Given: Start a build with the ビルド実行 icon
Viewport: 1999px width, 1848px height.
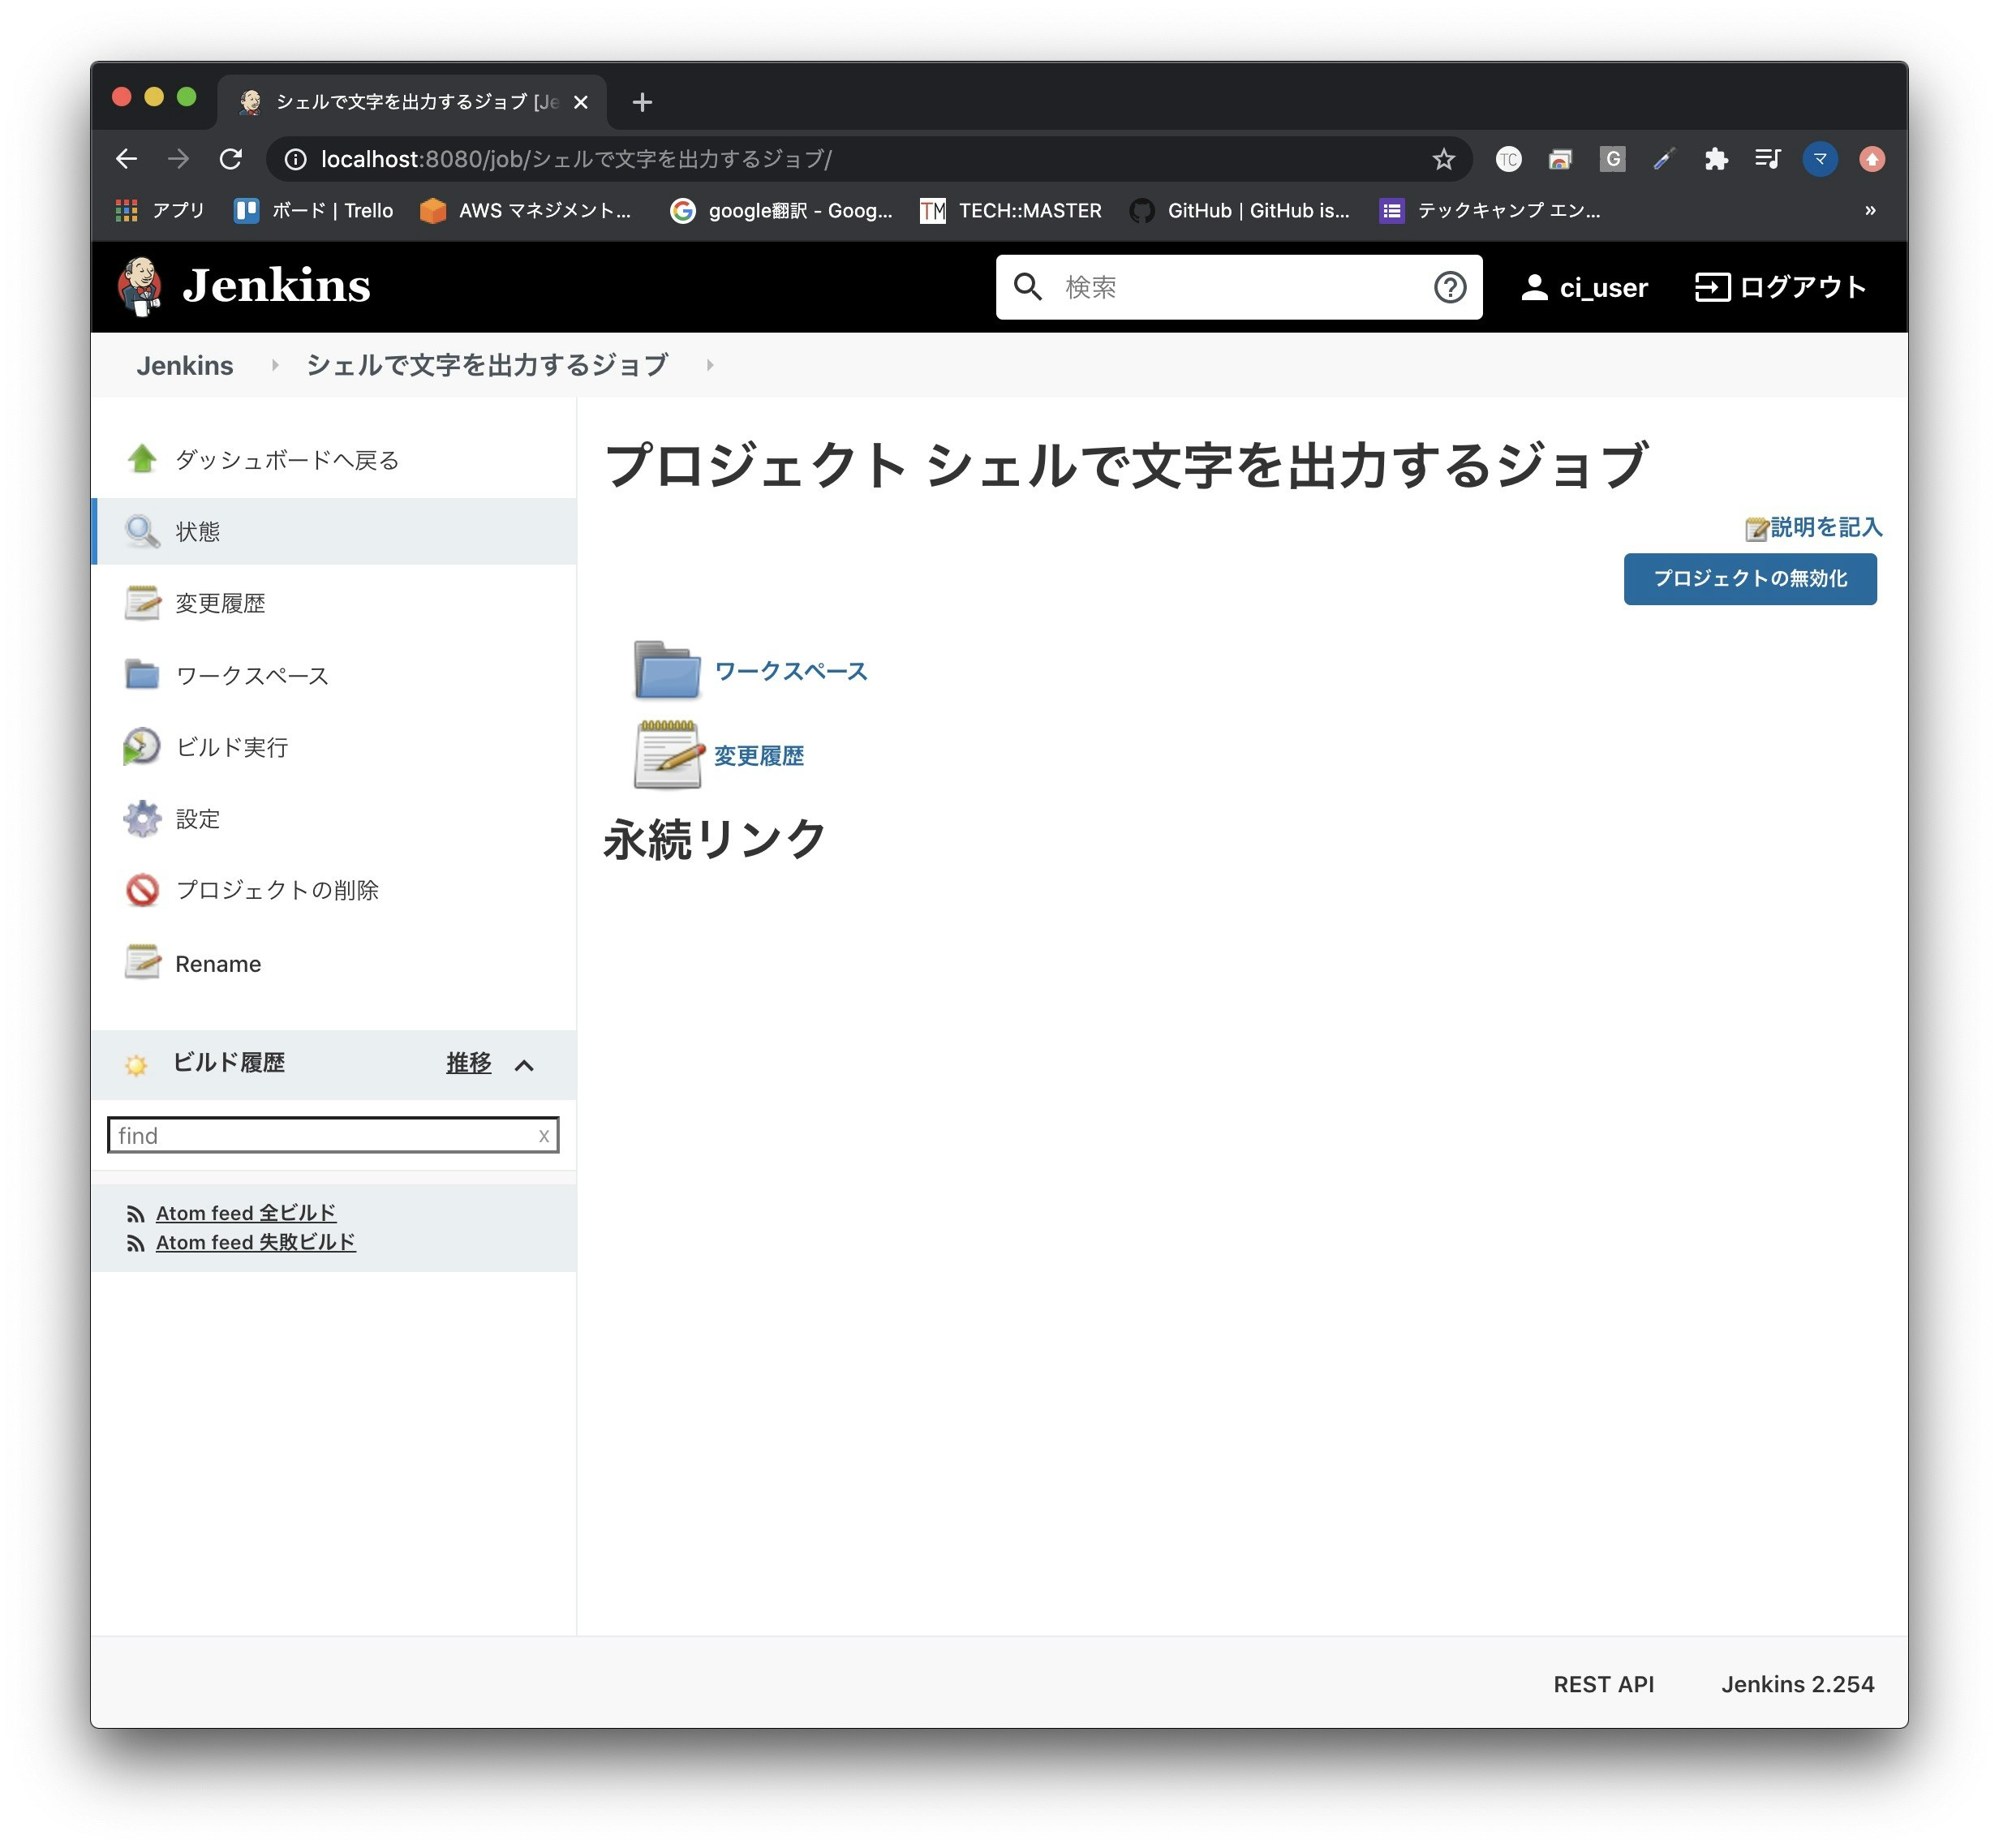Looking at the screenshot, I should pyautogui.click(x=142, y=746).
